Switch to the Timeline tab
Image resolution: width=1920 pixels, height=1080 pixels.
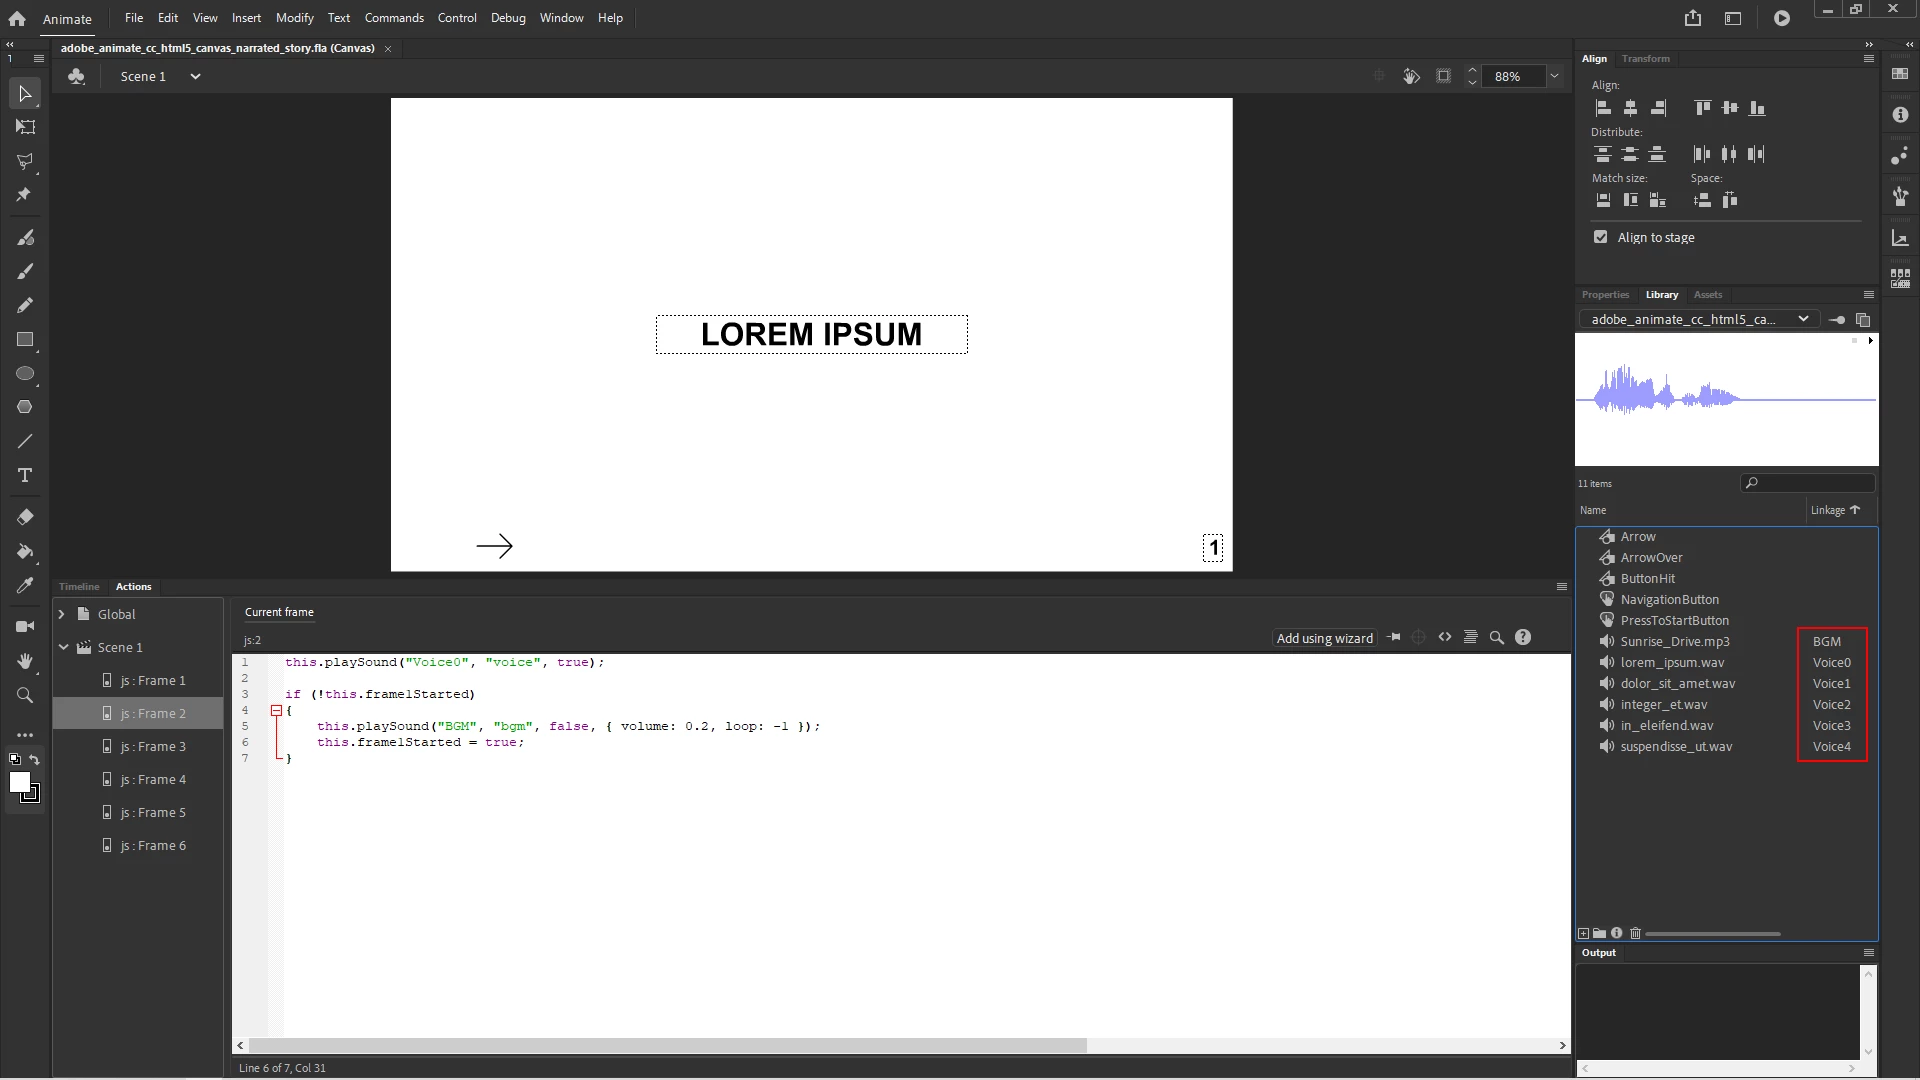(79, 587)
